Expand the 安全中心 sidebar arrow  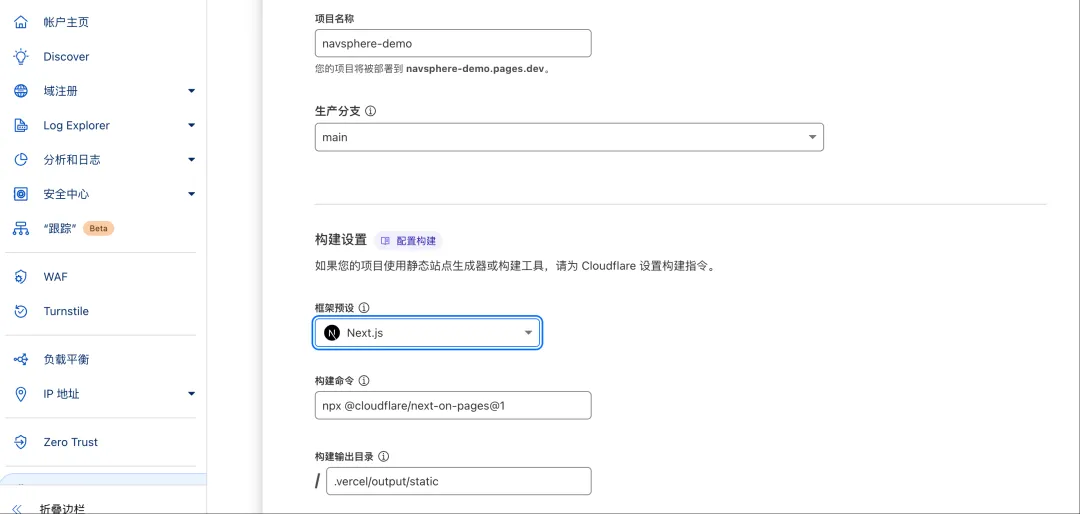click(191, 194)
